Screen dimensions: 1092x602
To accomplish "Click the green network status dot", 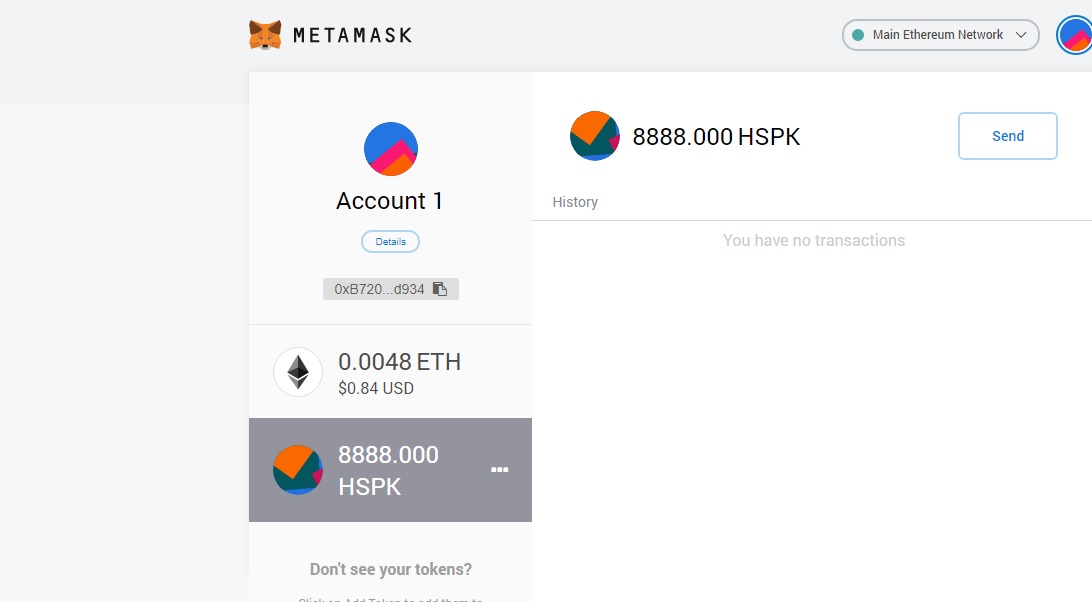I will pos(857,35).
